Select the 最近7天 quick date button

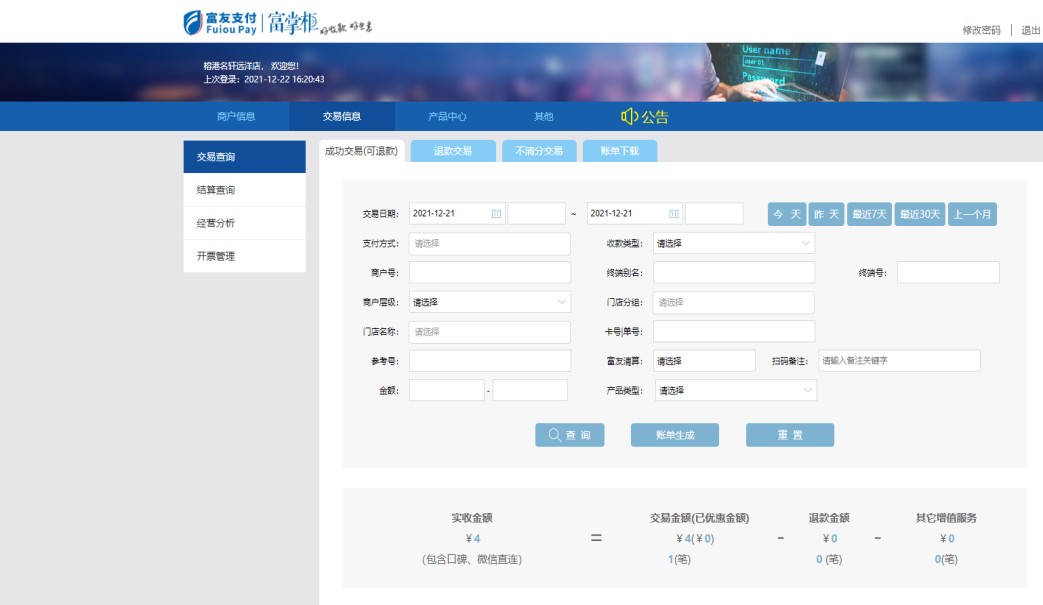coord(869,214)
